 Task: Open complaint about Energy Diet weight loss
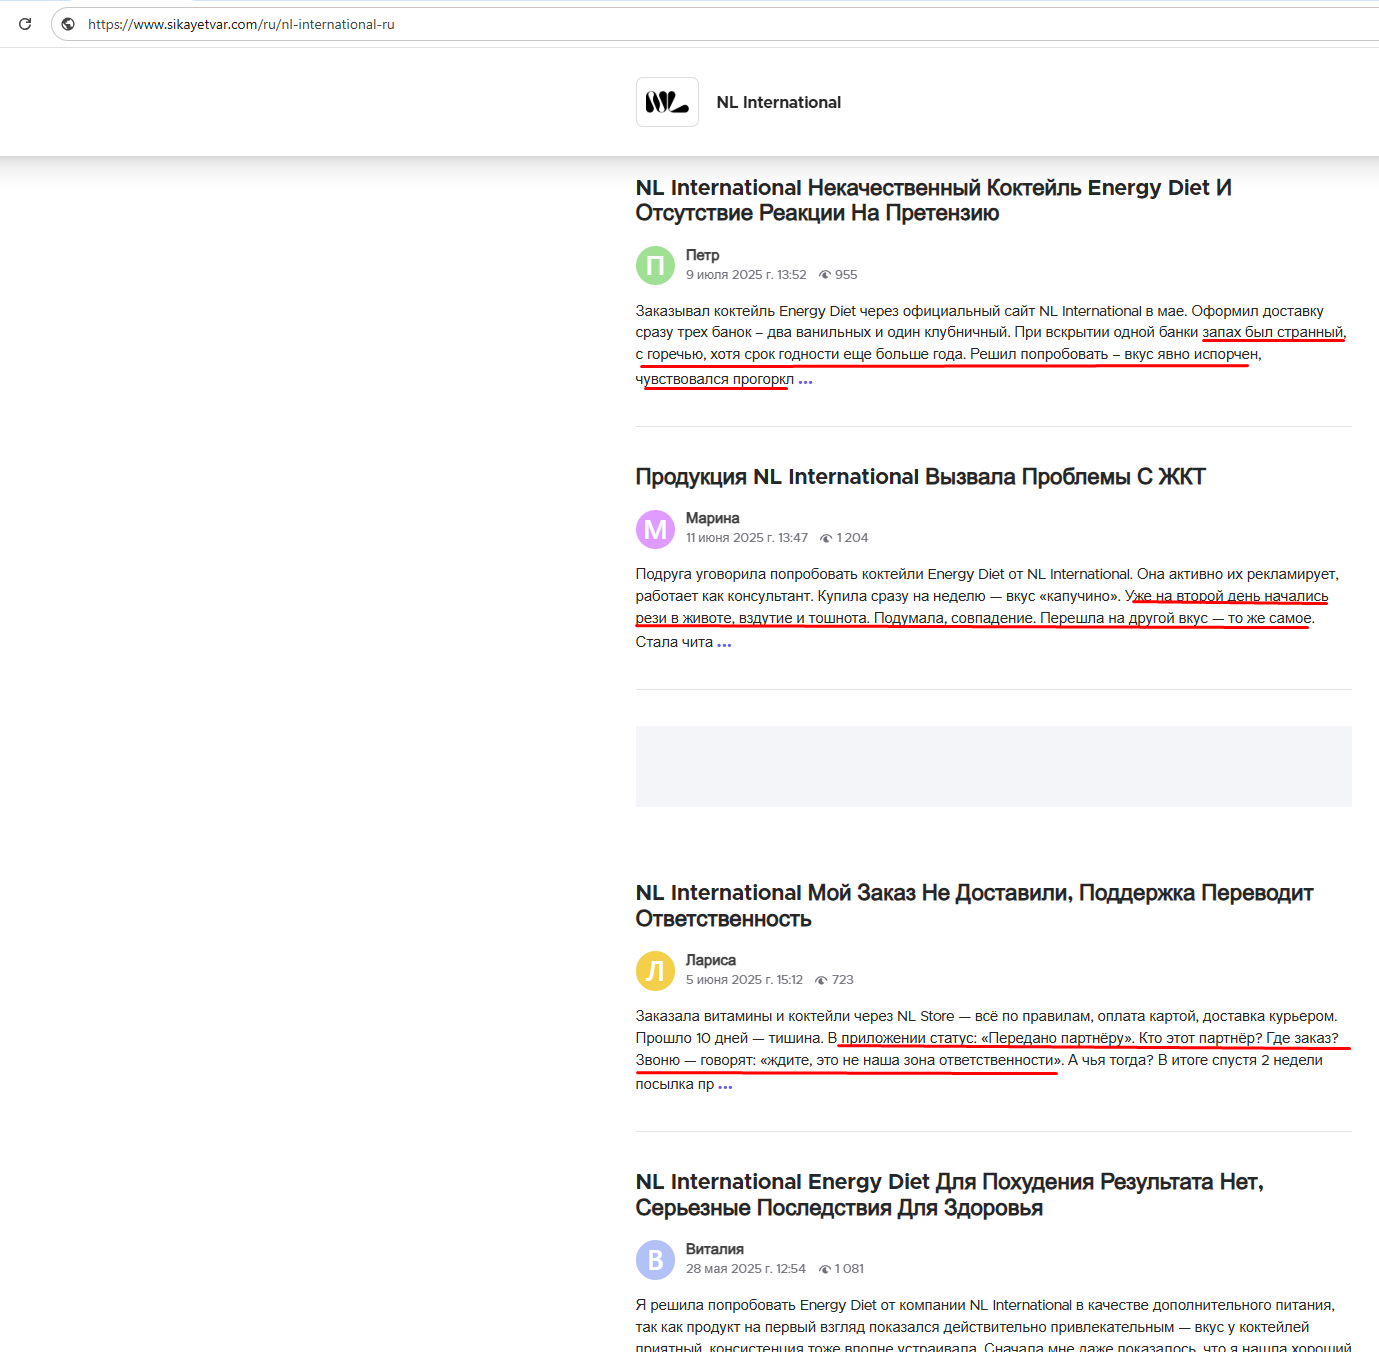click(x=950, y=1195)
